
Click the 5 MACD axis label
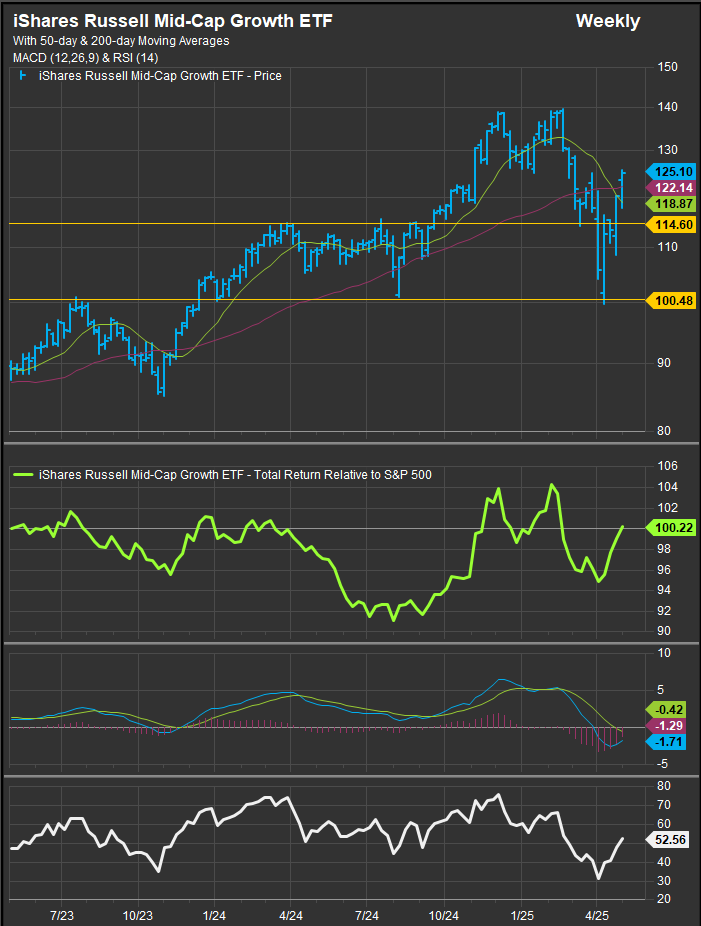(661, 690)
